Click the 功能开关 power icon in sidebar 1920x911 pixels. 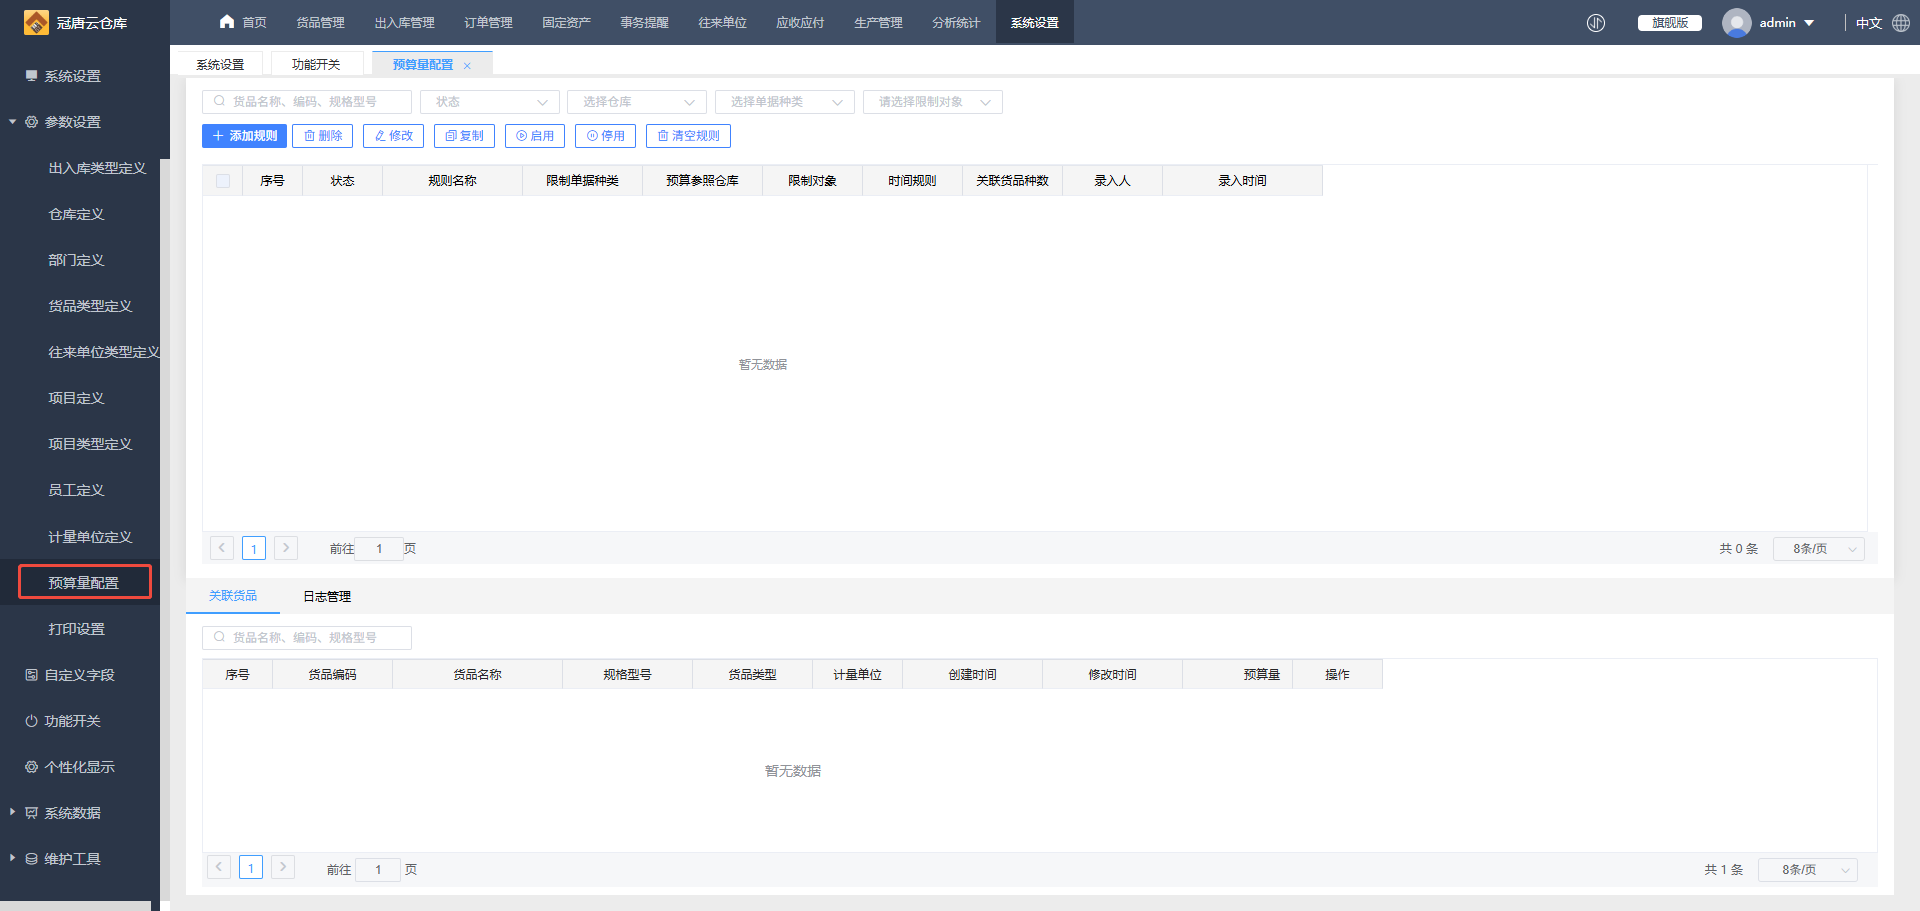pyautogui.click(x=31, y=721)
